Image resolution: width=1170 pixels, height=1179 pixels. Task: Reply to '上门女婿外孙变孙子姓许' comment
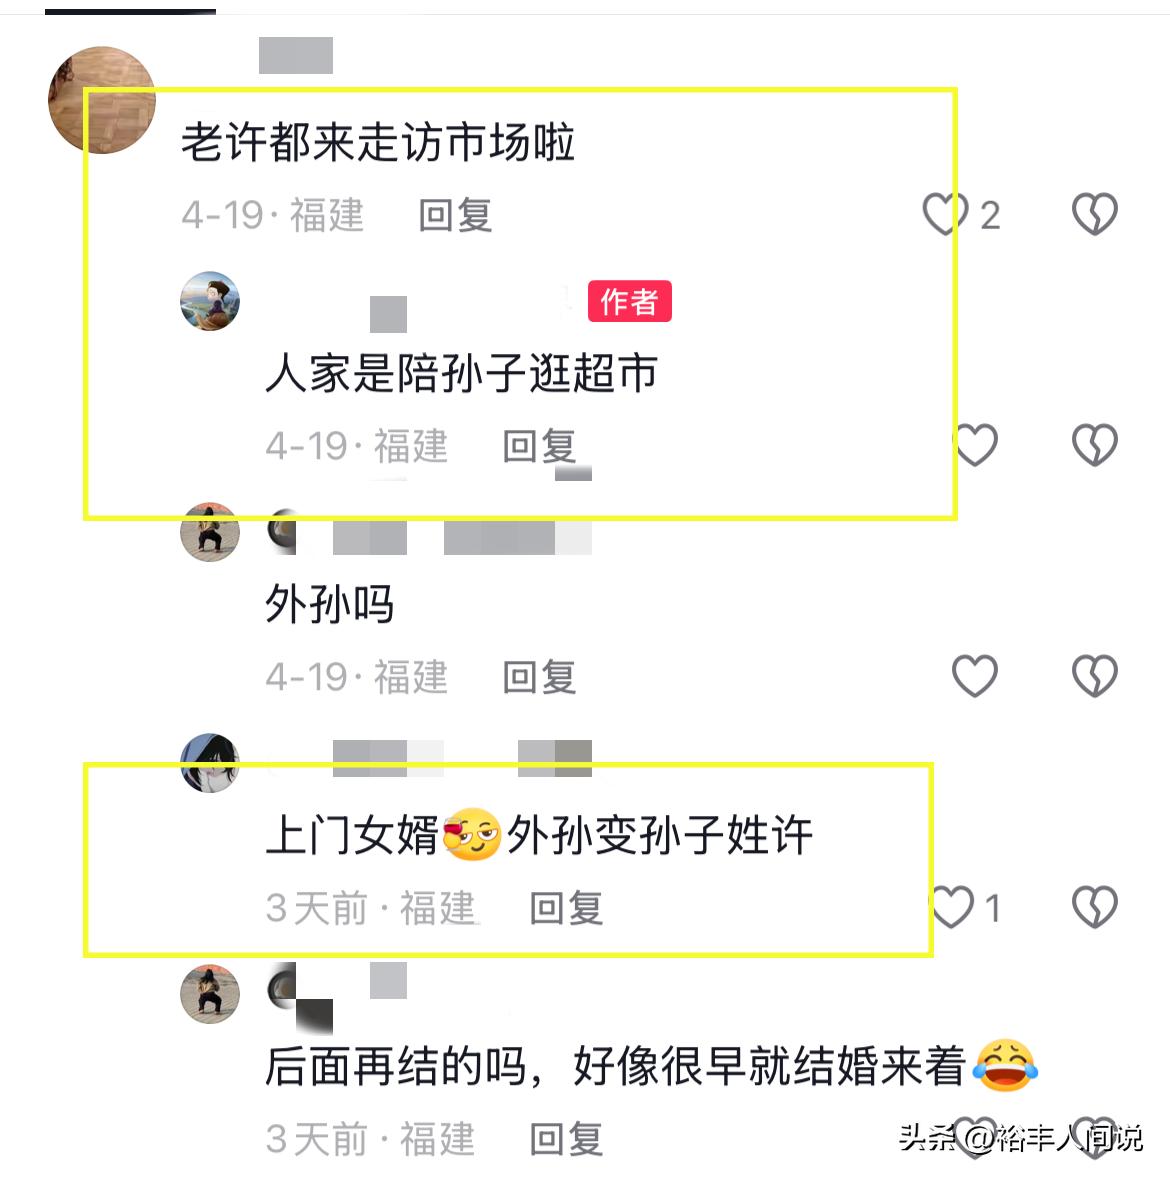(x=566, y=908)
